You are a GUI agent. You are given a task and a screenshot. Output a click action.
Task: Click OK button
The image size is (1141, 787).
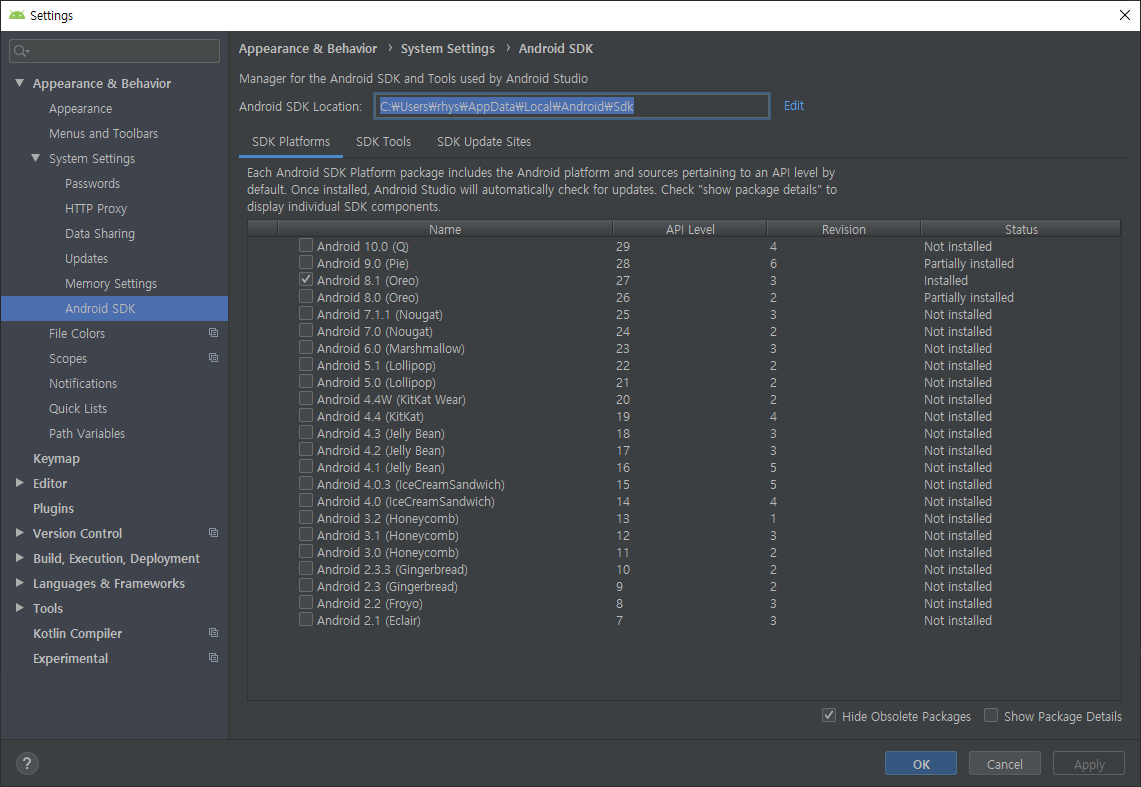(921, 764)
